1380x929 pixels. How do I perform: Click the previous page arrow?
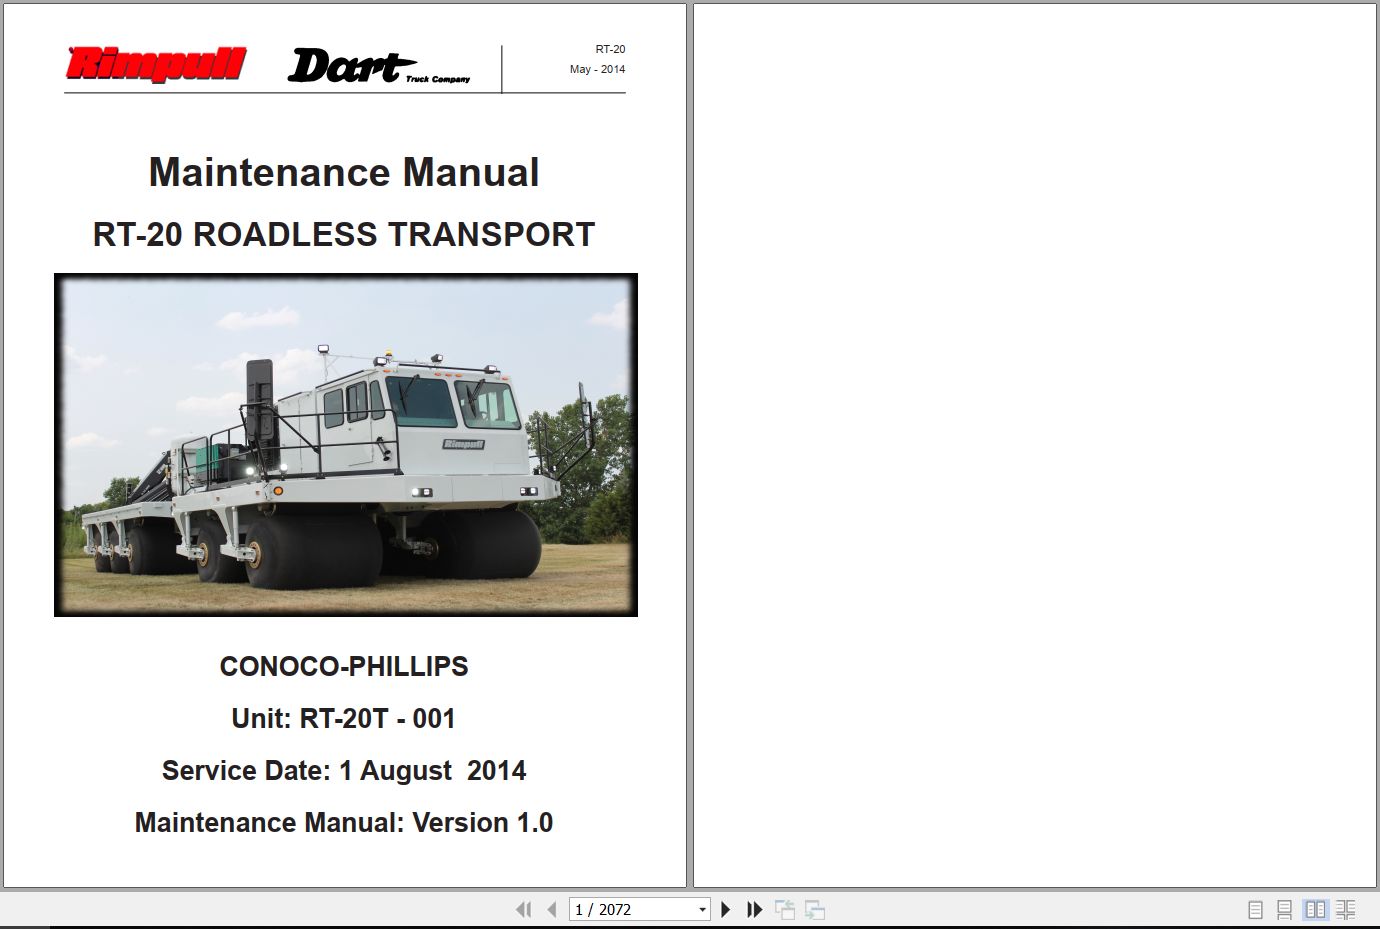point(551,909)
